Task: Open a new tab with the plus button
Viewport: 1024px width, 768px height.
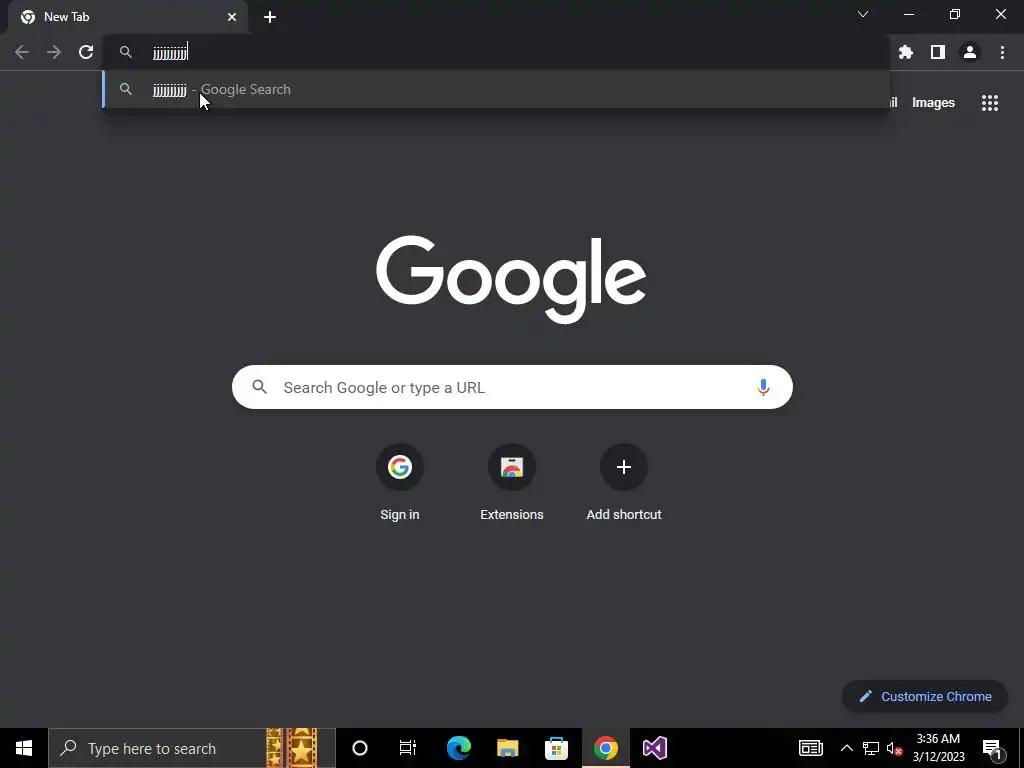Action: click(270, 17)
